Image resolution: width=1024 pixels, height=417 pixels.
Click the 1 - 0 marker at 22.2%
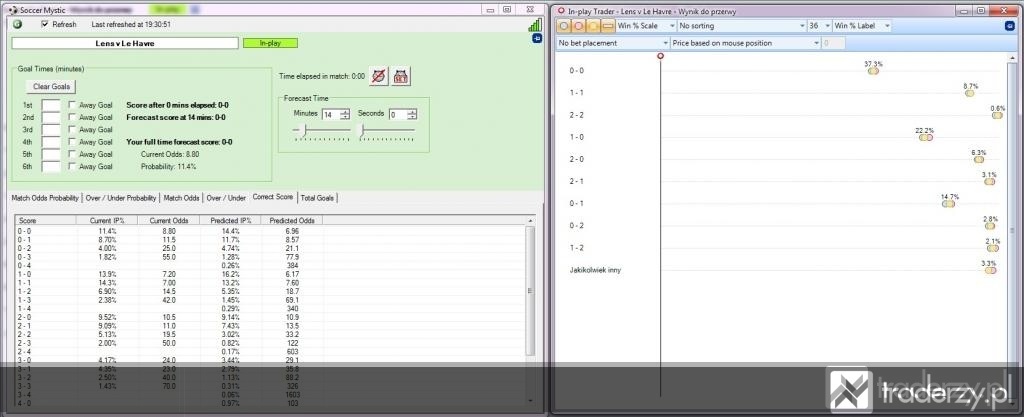click(x=926, y=138)
